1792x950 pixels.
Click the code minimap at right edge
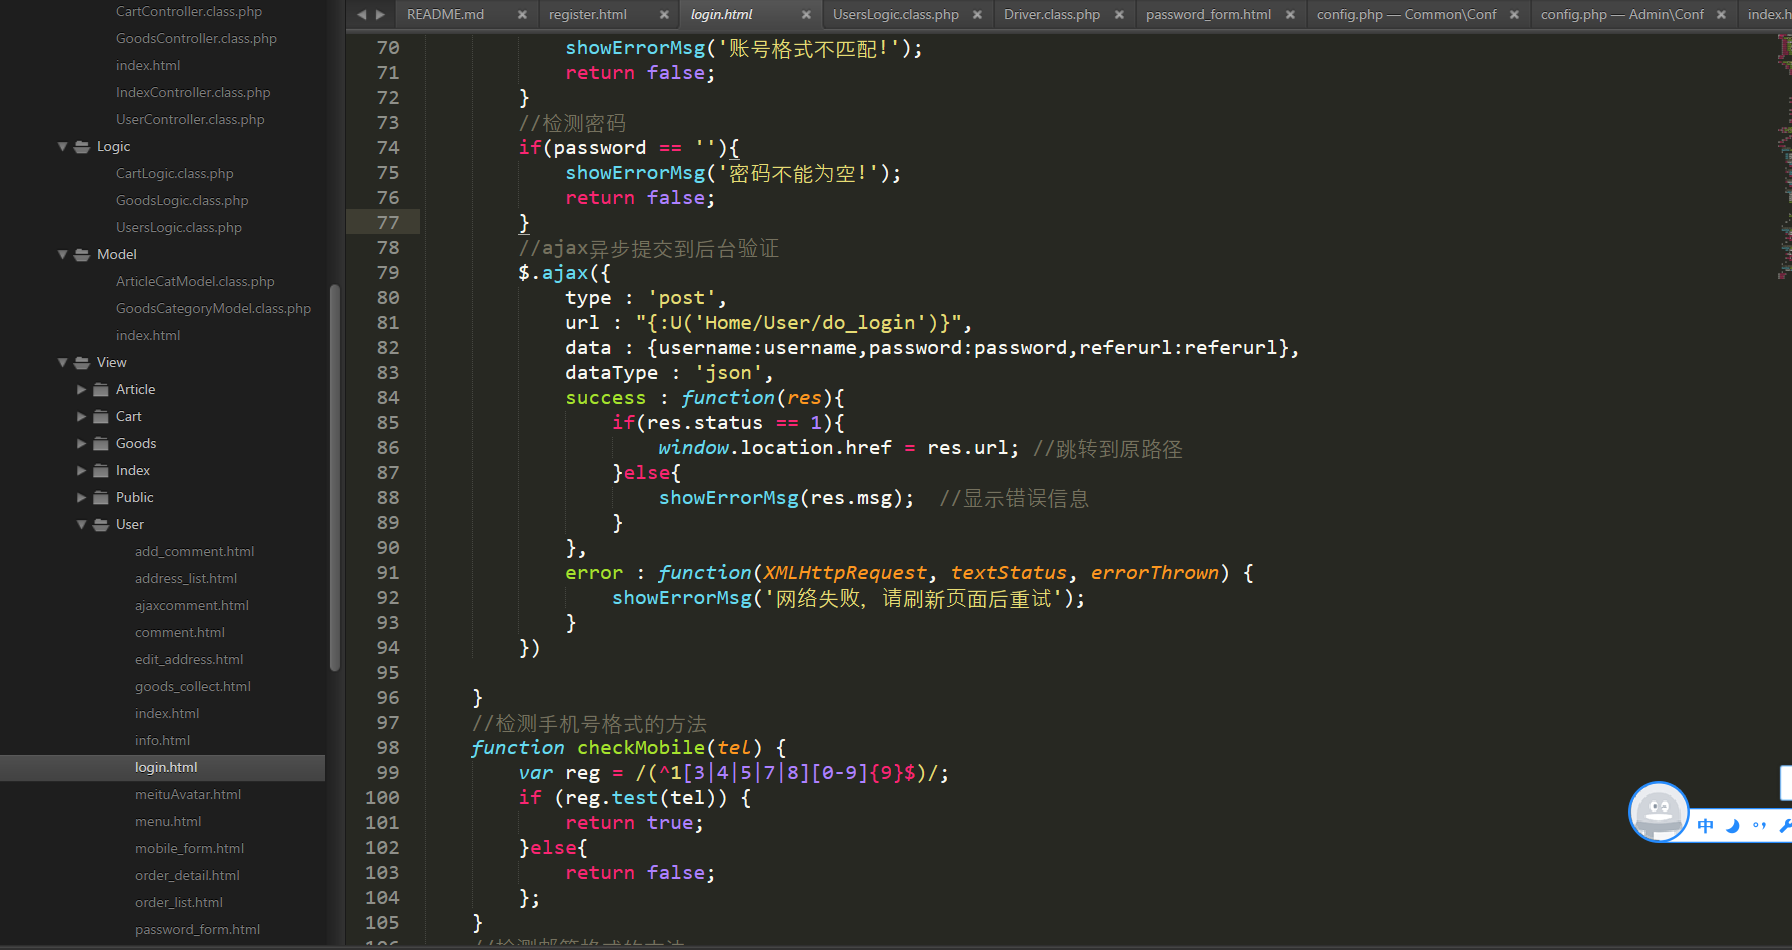(x=1785, y=155)
